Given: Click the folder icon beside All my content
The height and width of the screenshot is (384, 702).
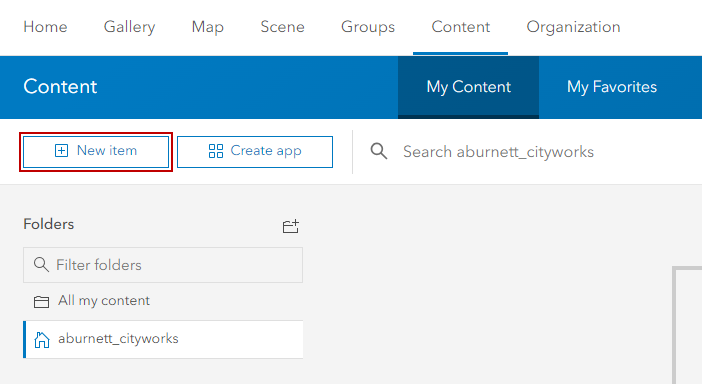Looking at the screenshot, I should [41, 302].
